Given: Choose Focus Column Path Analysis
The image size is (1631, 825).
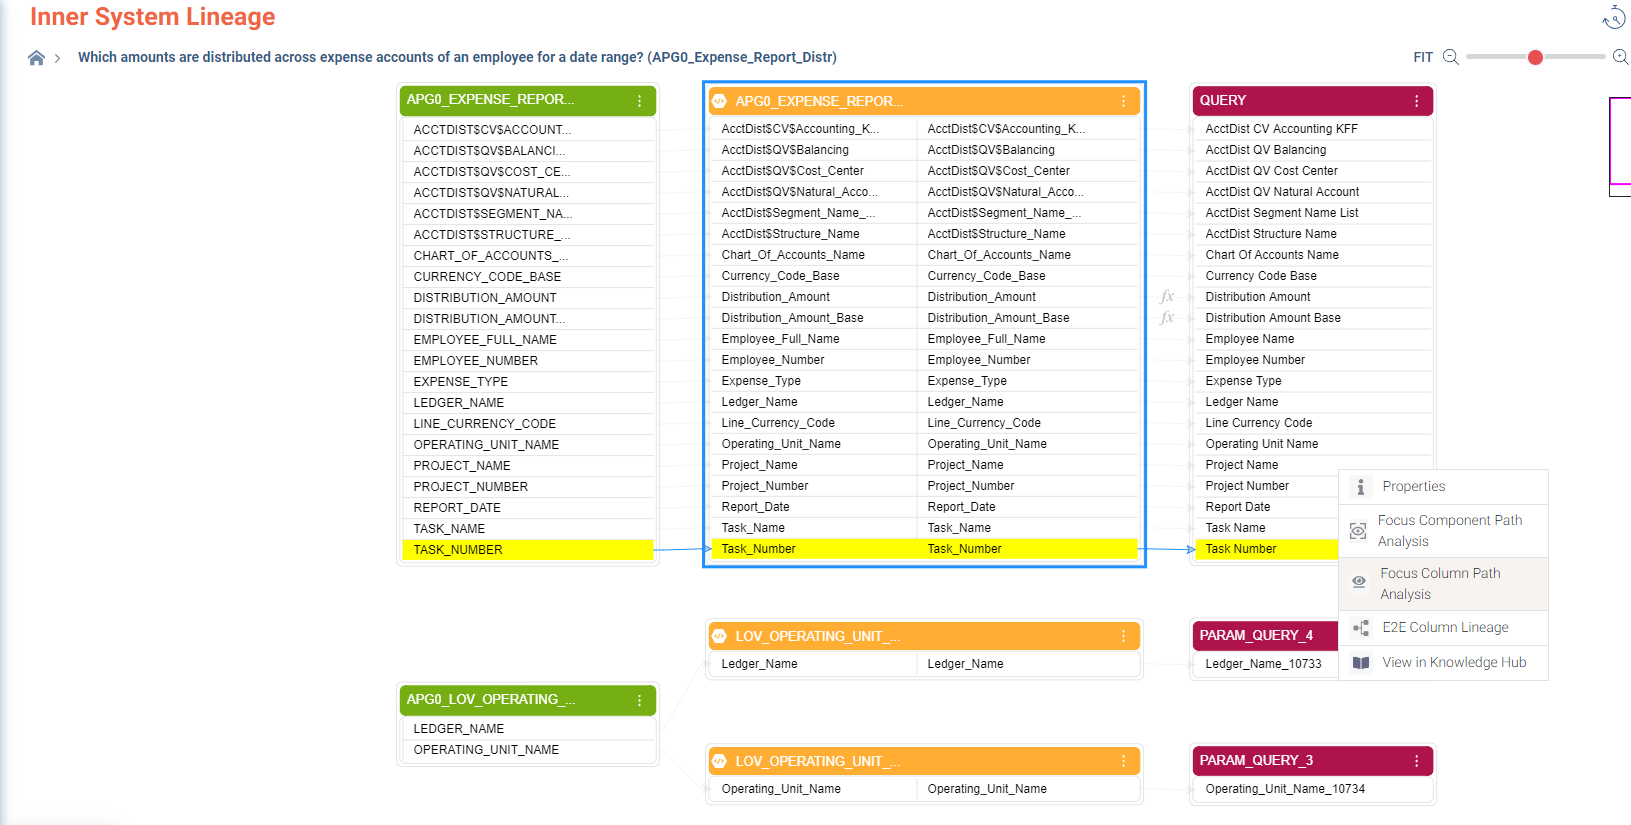Looking at the screenshot, I should click(1439, 584).
